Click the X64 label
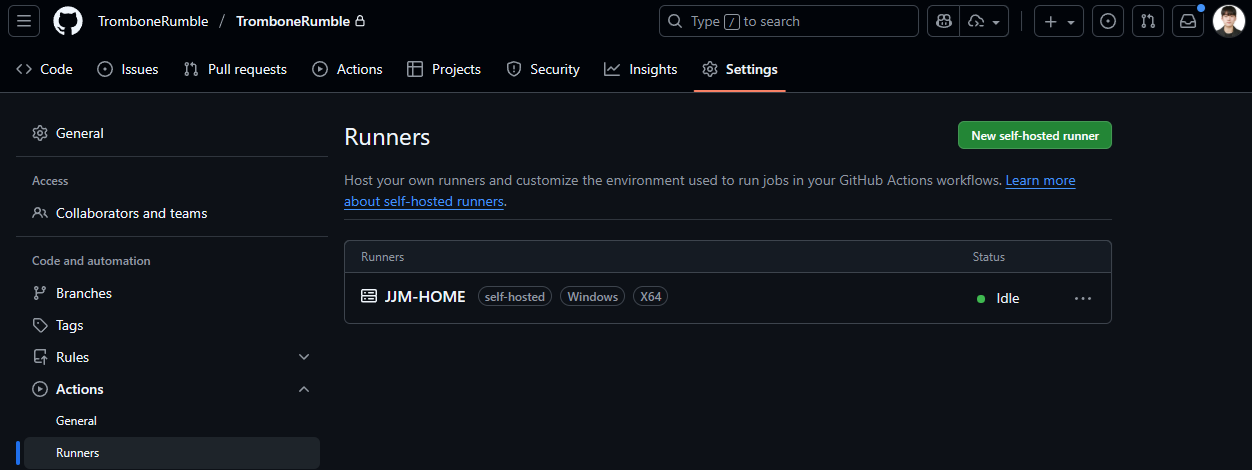The height and width of the screenshot is (470, 1252). pos(651,297)
